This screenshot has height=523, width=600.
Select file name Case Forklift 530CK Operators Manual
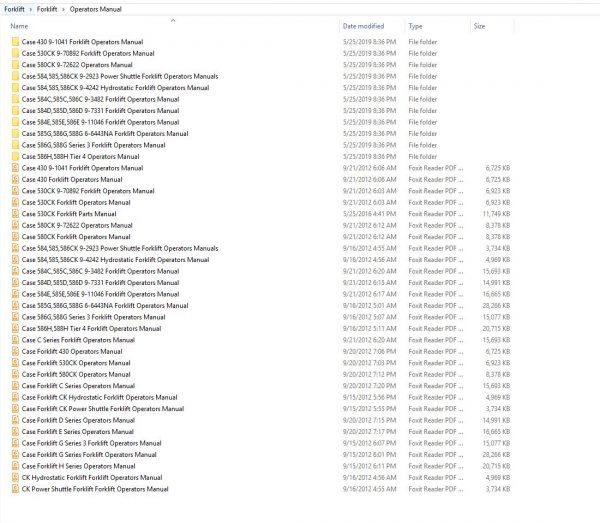(76, 363)
